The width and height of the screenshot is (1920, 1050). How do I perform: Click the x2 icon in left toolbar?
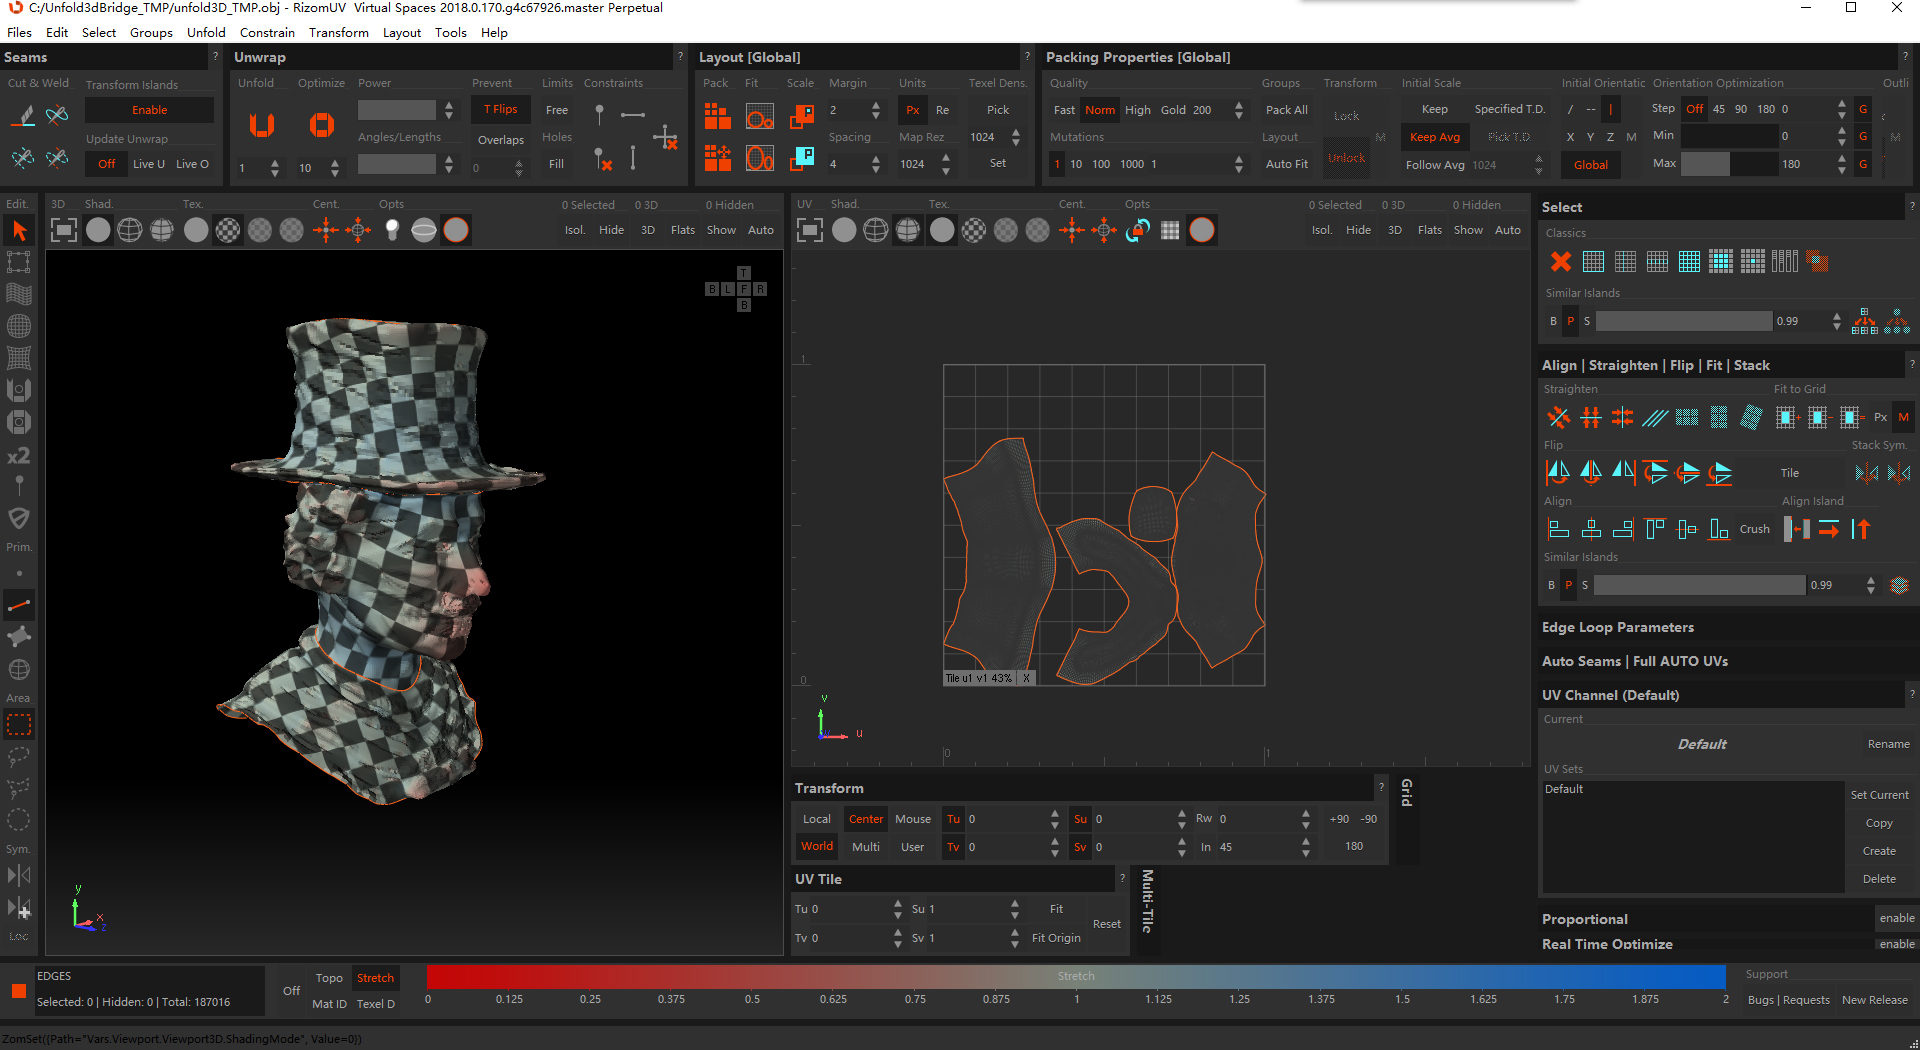(x=19, y=456)
